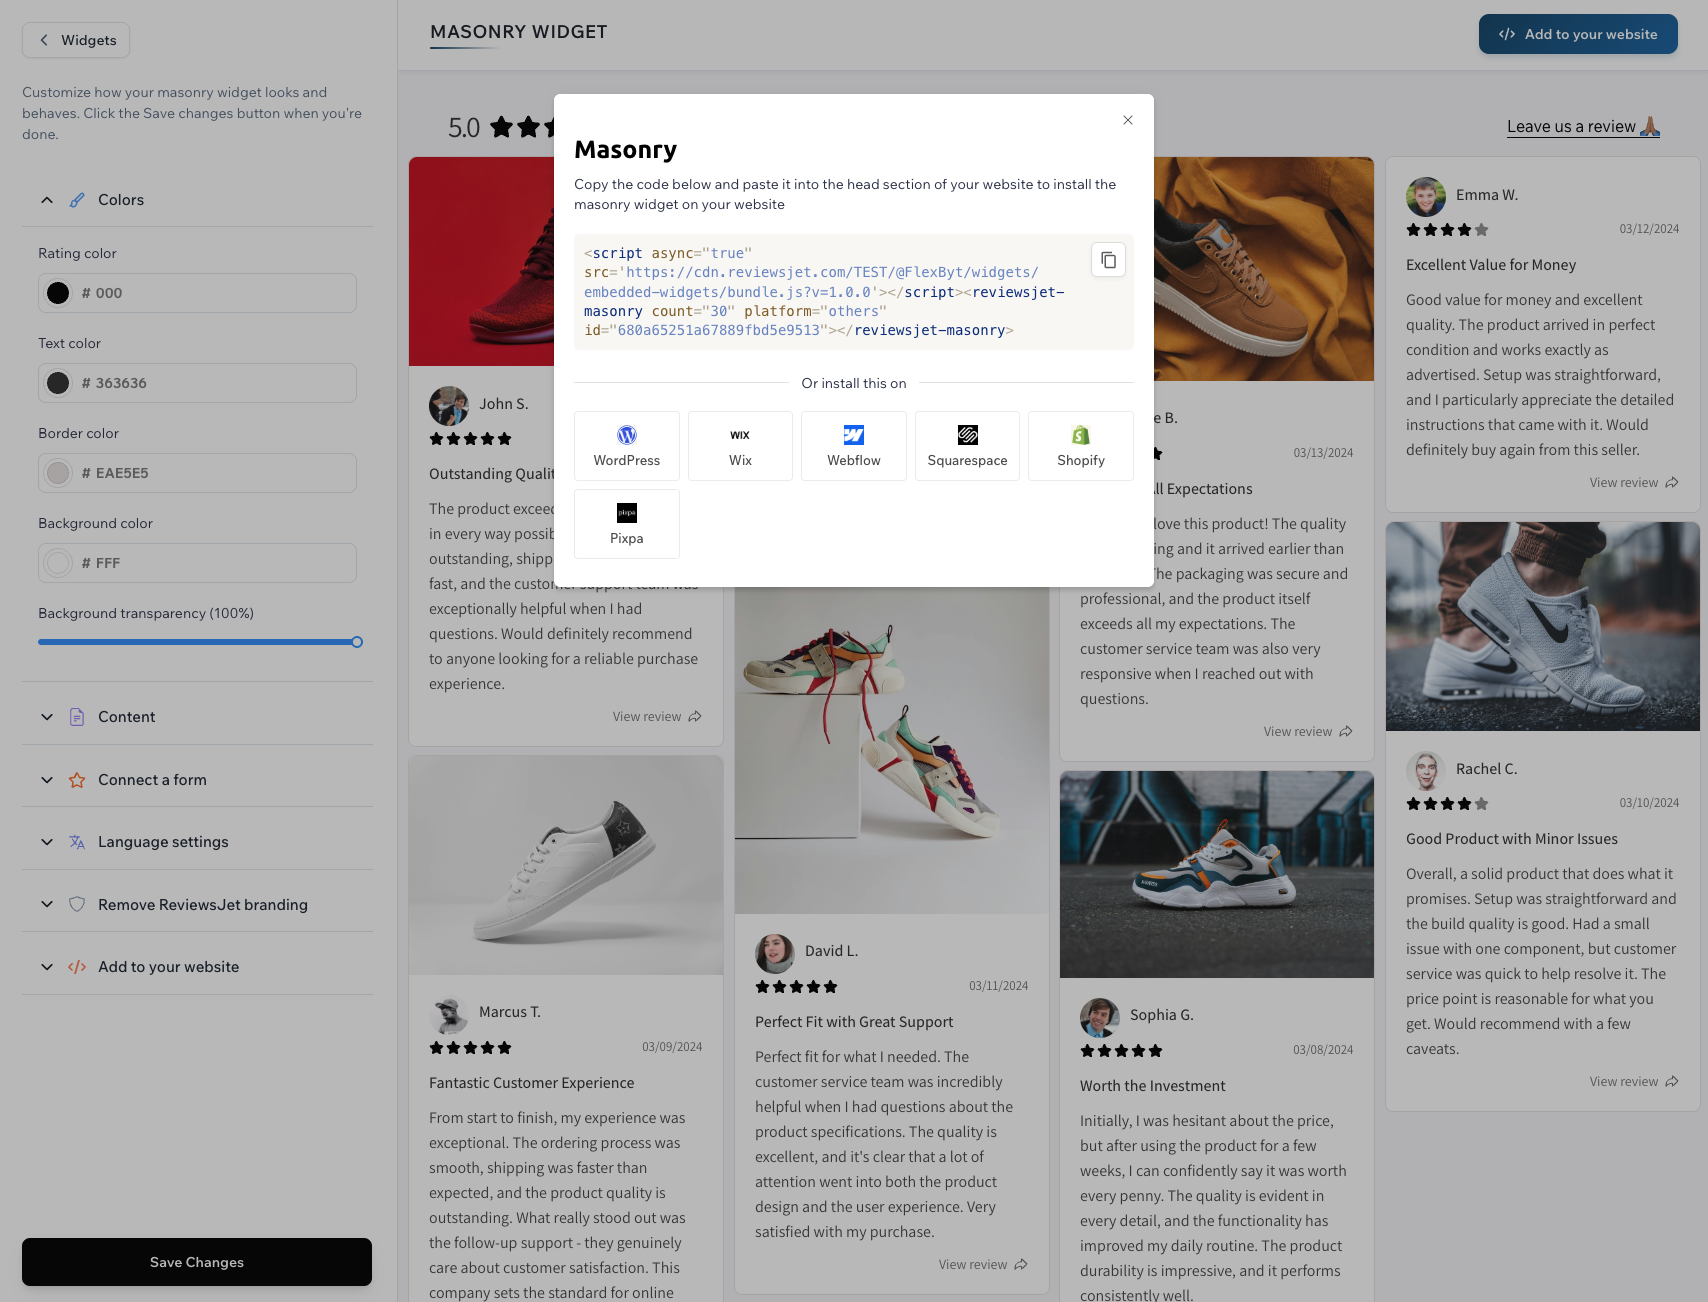Choose the Shopify install option
Image resolution: width=1708 pixels, height=1302 pixels.
pyautogui.click(x=1081, y=446)
